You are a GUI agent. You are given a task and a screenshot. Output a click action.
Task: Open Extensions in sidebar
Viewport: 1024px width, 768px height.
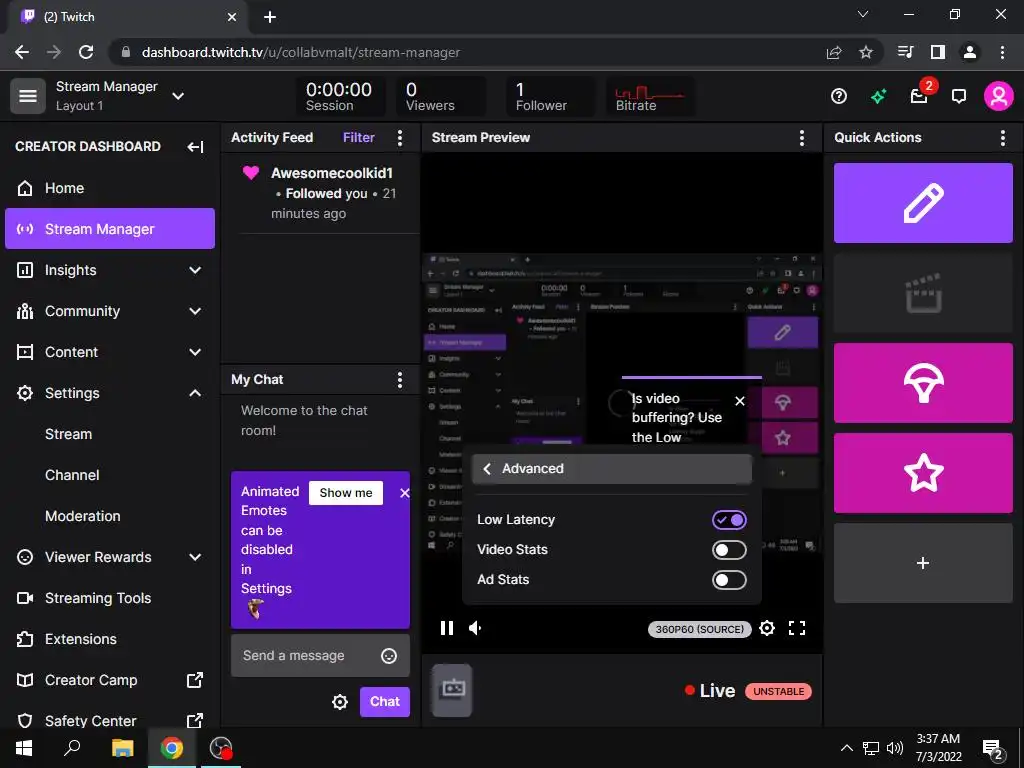(110, 639)
